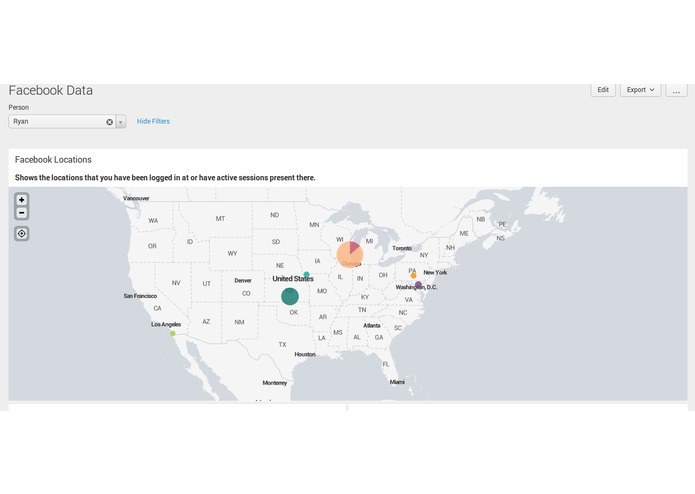
Task: Click the Atlanta city label
Action: point(372,326)
